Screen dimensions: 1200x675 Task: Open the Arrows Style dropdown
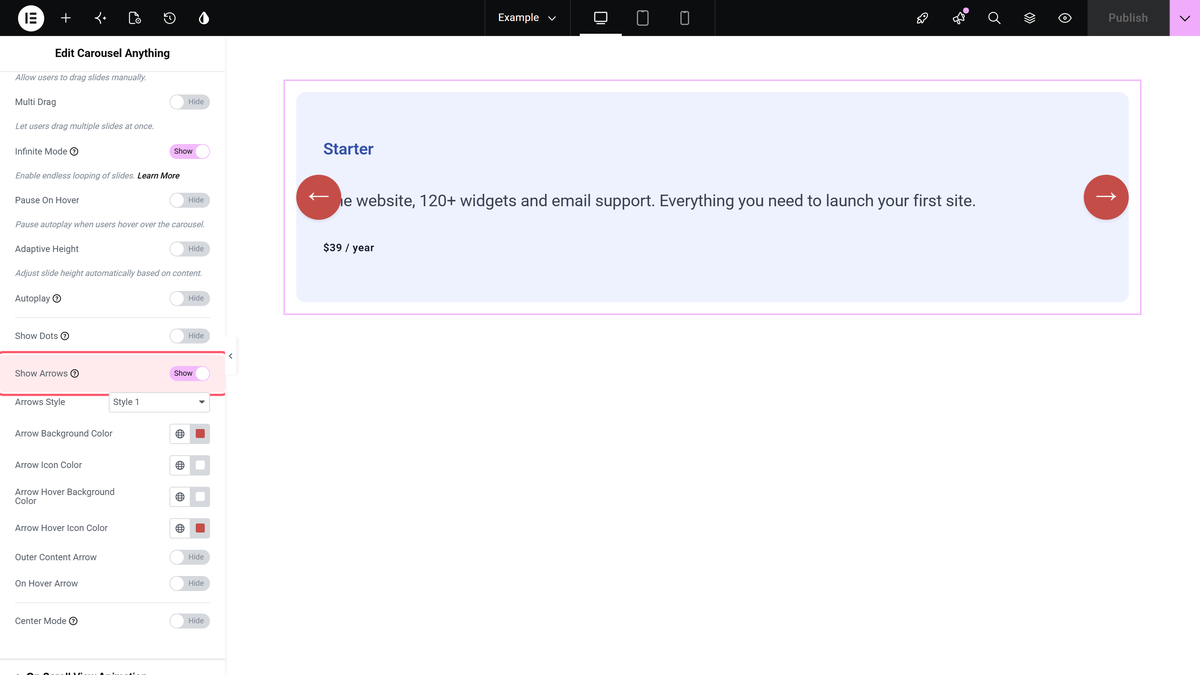point(159,402)
